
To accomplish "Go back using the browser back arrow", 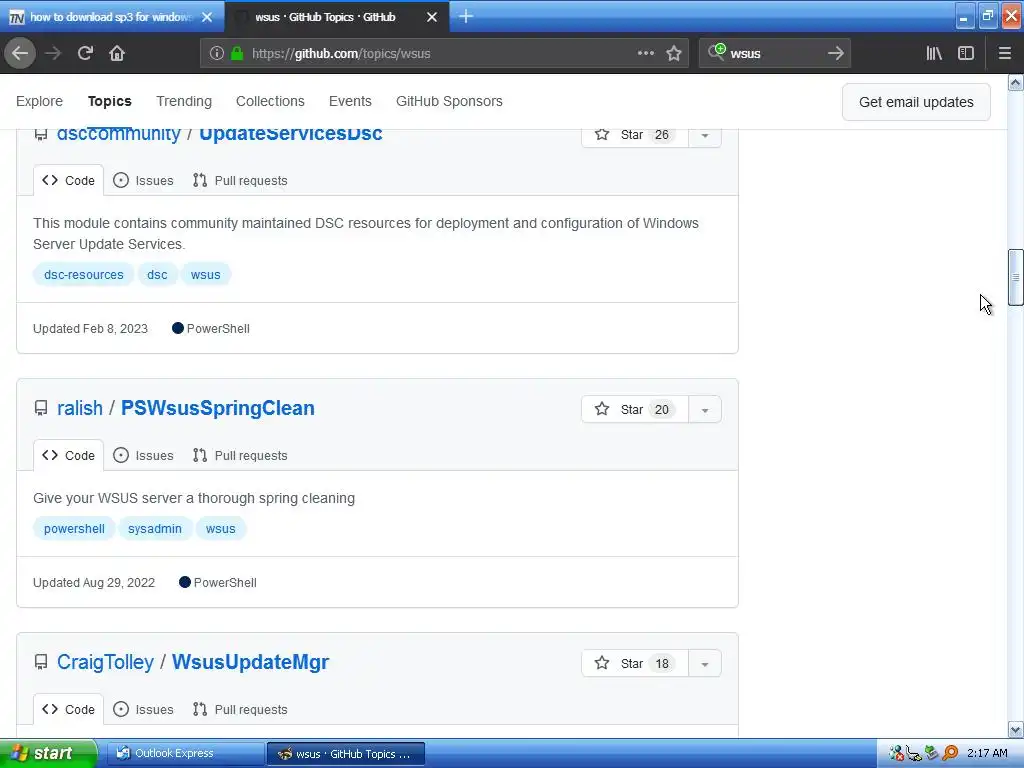I will coord(20,53).
